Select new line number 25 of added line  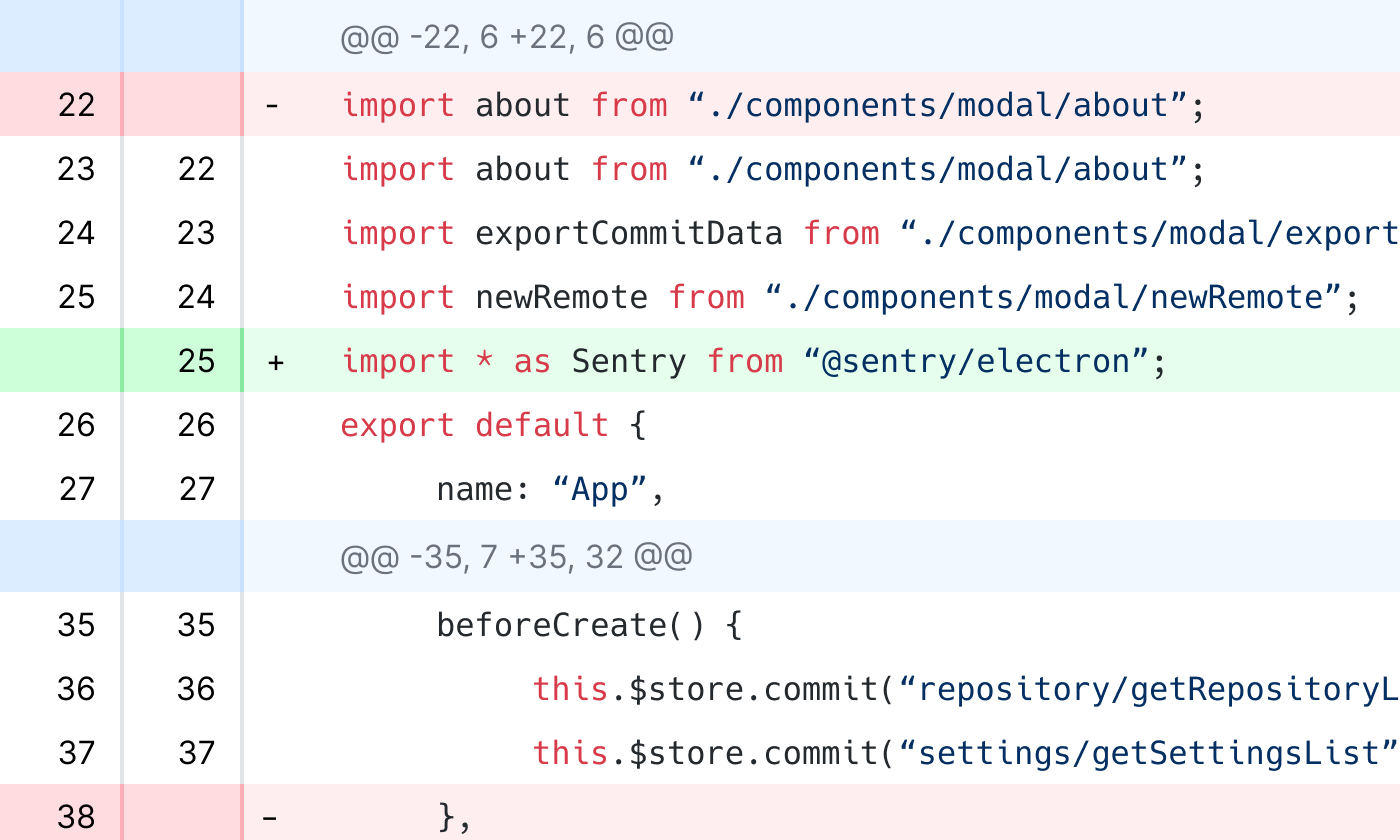point(196,361)
